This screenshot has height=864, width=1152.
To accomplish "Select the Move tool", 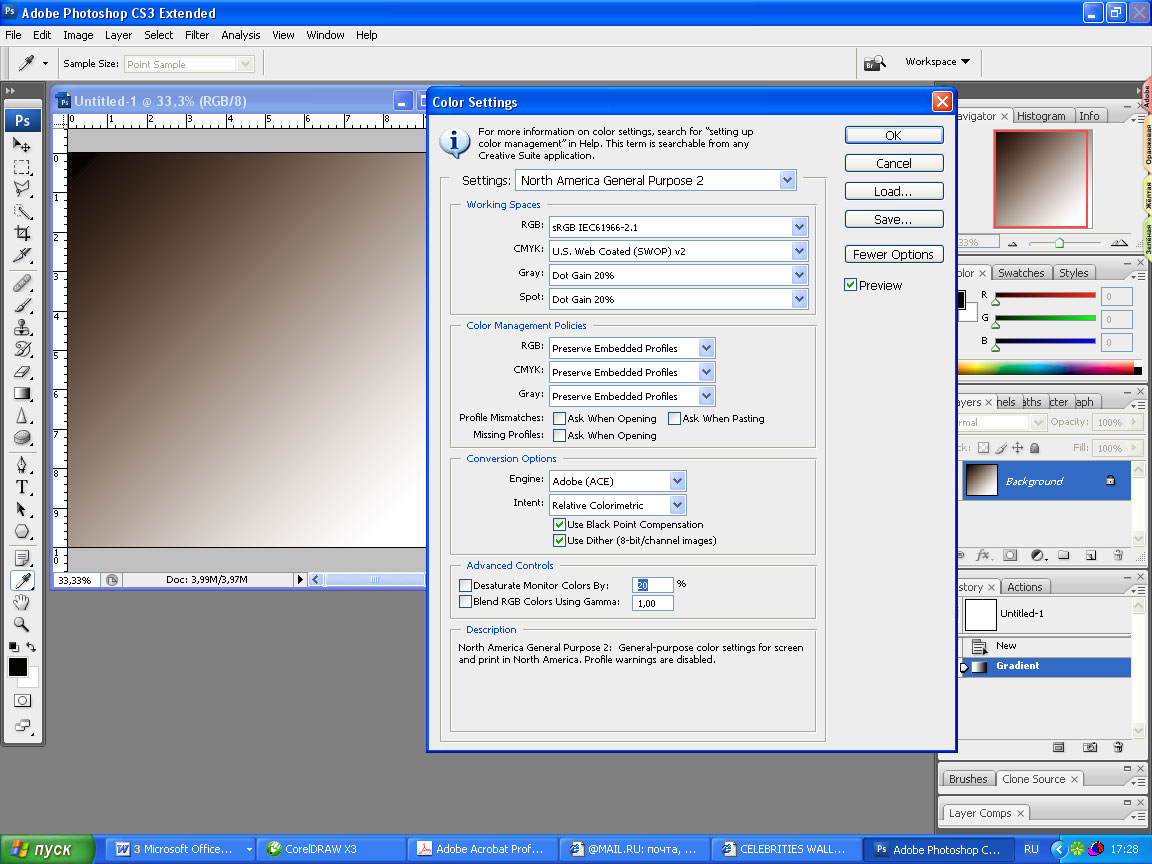I will pos(22,145).
